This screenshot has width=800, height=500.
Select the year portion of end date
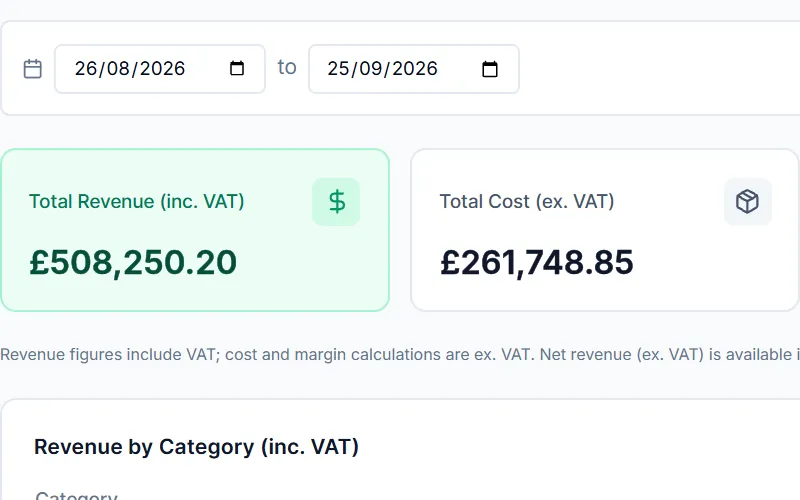pyautogui.click(x=415, y=69)
